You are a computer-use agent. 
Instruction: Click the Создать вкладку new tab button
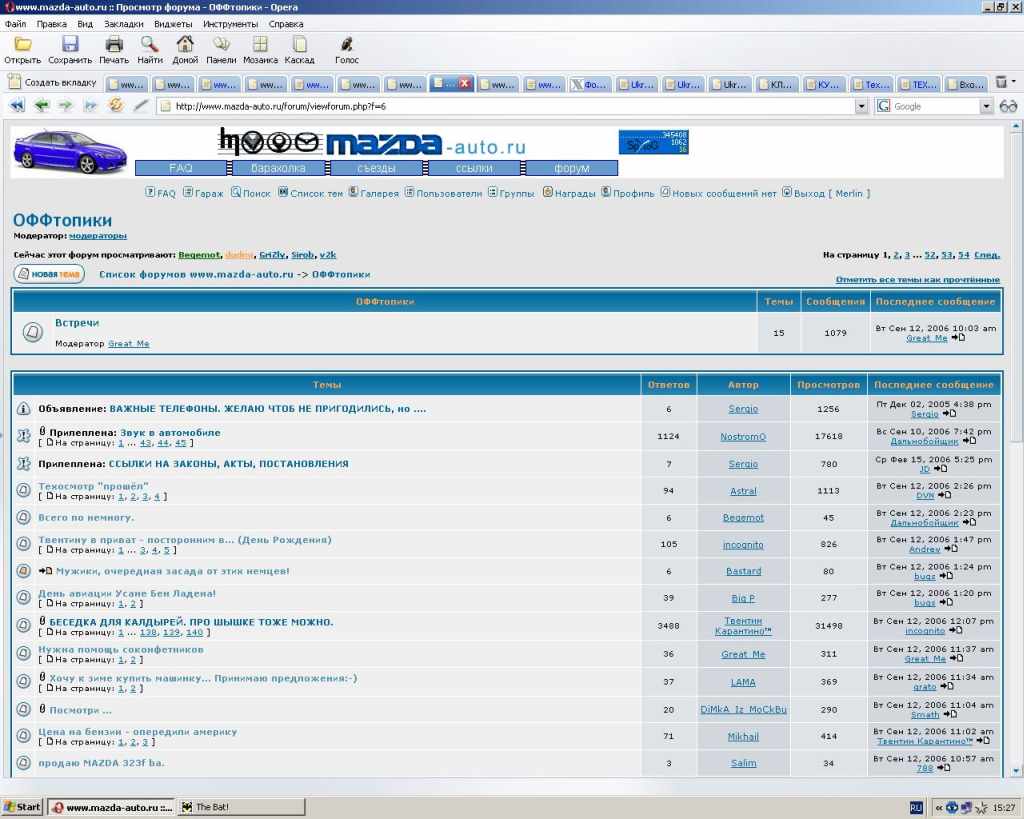coord(52,83)
